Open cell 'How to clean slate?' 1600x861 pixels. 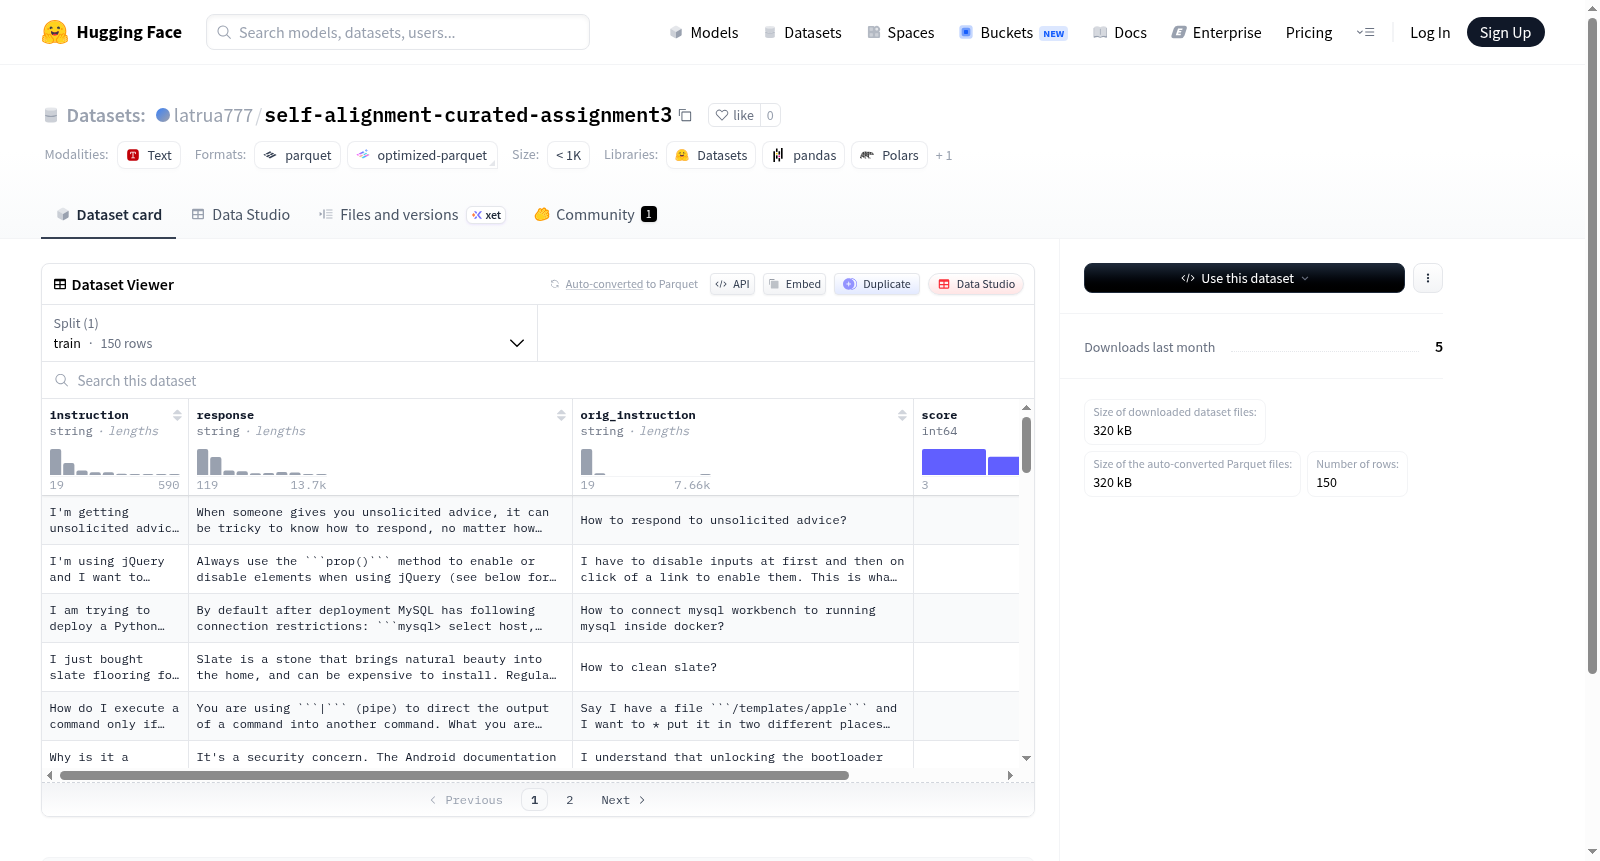coord(743,667)
